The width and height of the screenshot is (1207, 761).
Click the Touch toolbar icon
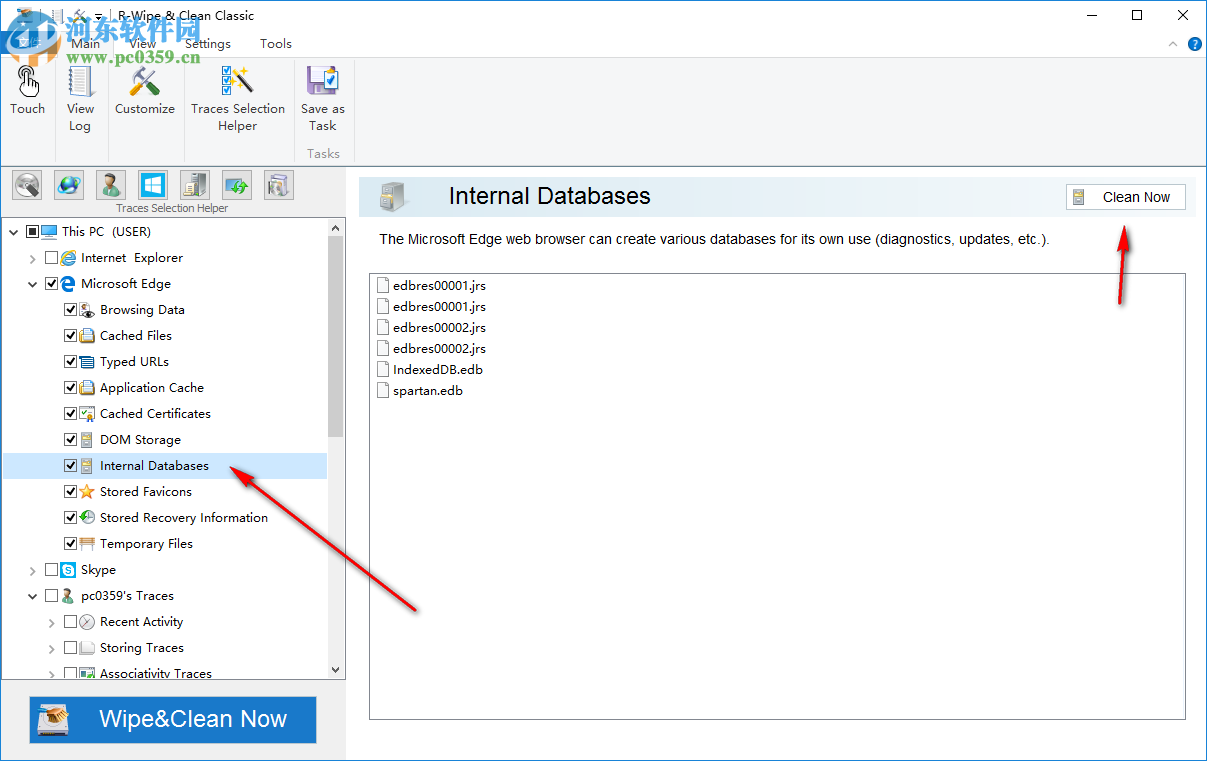27,90
